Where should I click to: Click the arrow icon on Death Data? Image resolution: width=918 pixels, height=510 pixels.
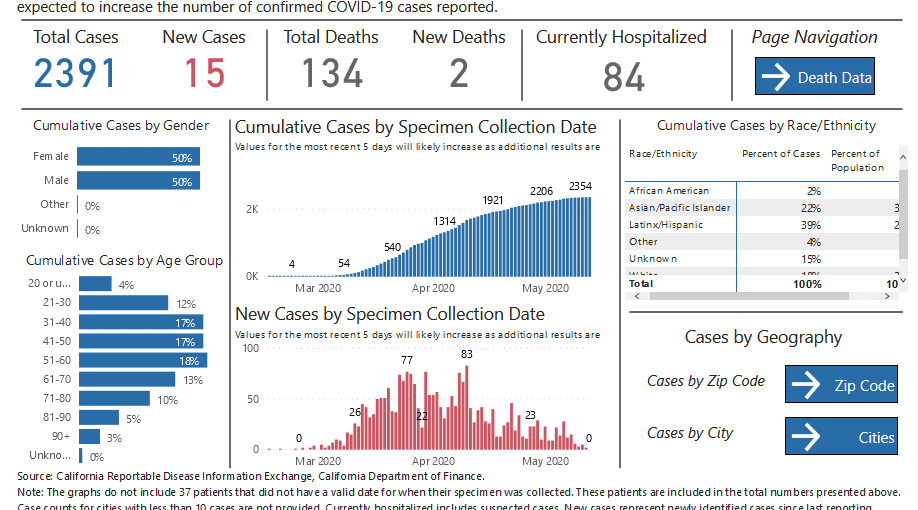pos(776,77)
